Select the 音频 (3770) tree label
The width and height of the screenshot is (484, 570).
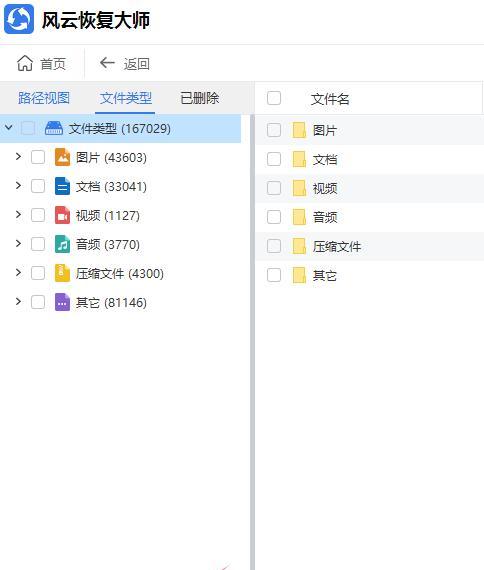tap(108, 245)
